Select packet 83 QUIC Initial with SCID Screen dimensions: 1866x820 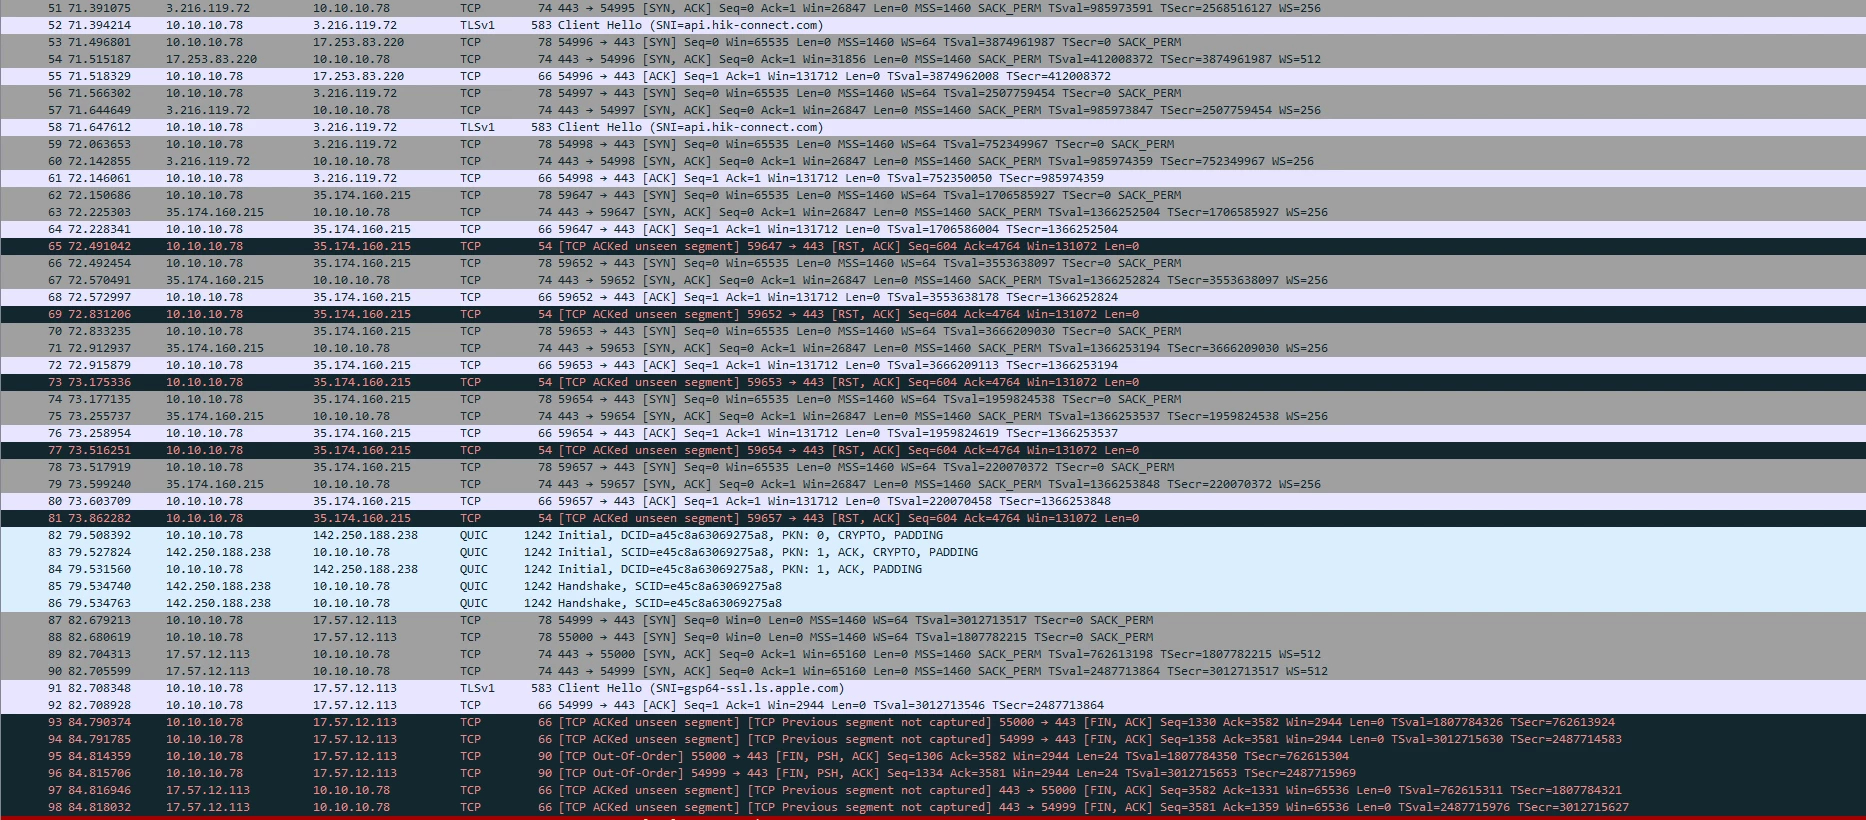click(x=933, y=552)
